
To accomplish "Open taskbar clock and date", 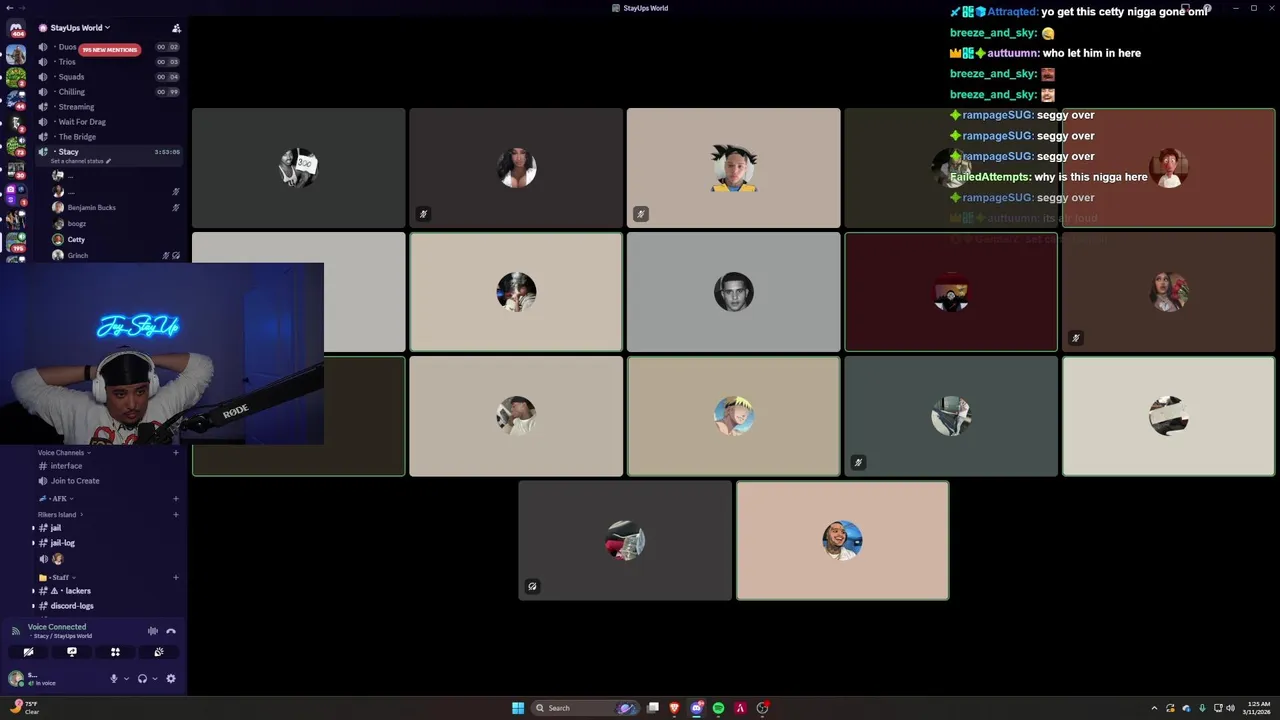I will point(1256,708).
